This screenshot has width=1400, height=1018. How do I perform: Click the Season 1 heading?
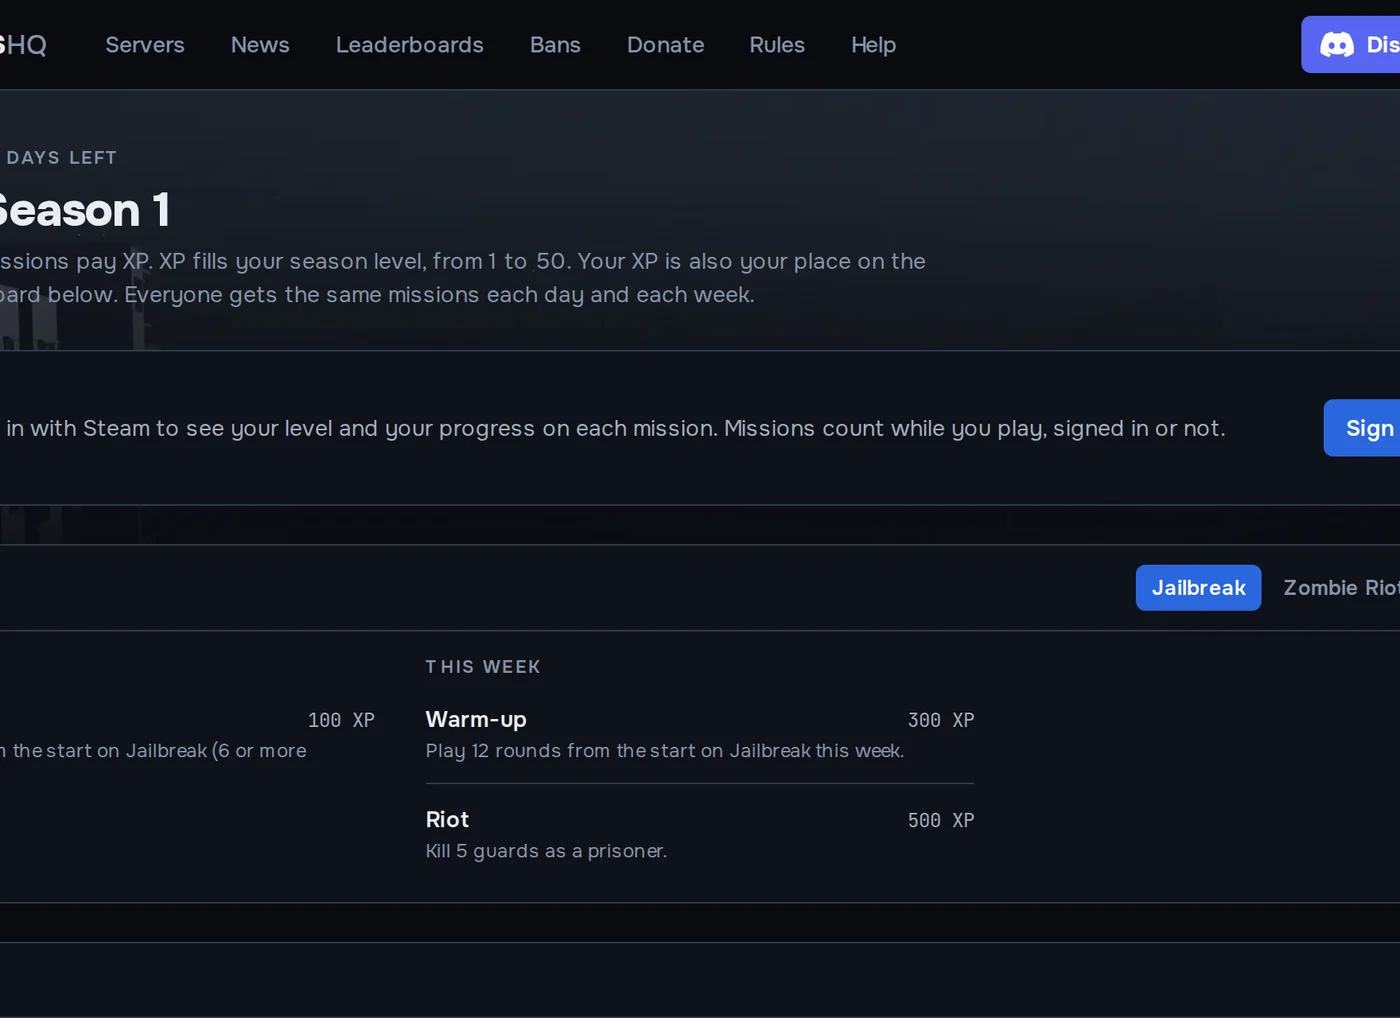pyautogui.click(x=85, y=211)
